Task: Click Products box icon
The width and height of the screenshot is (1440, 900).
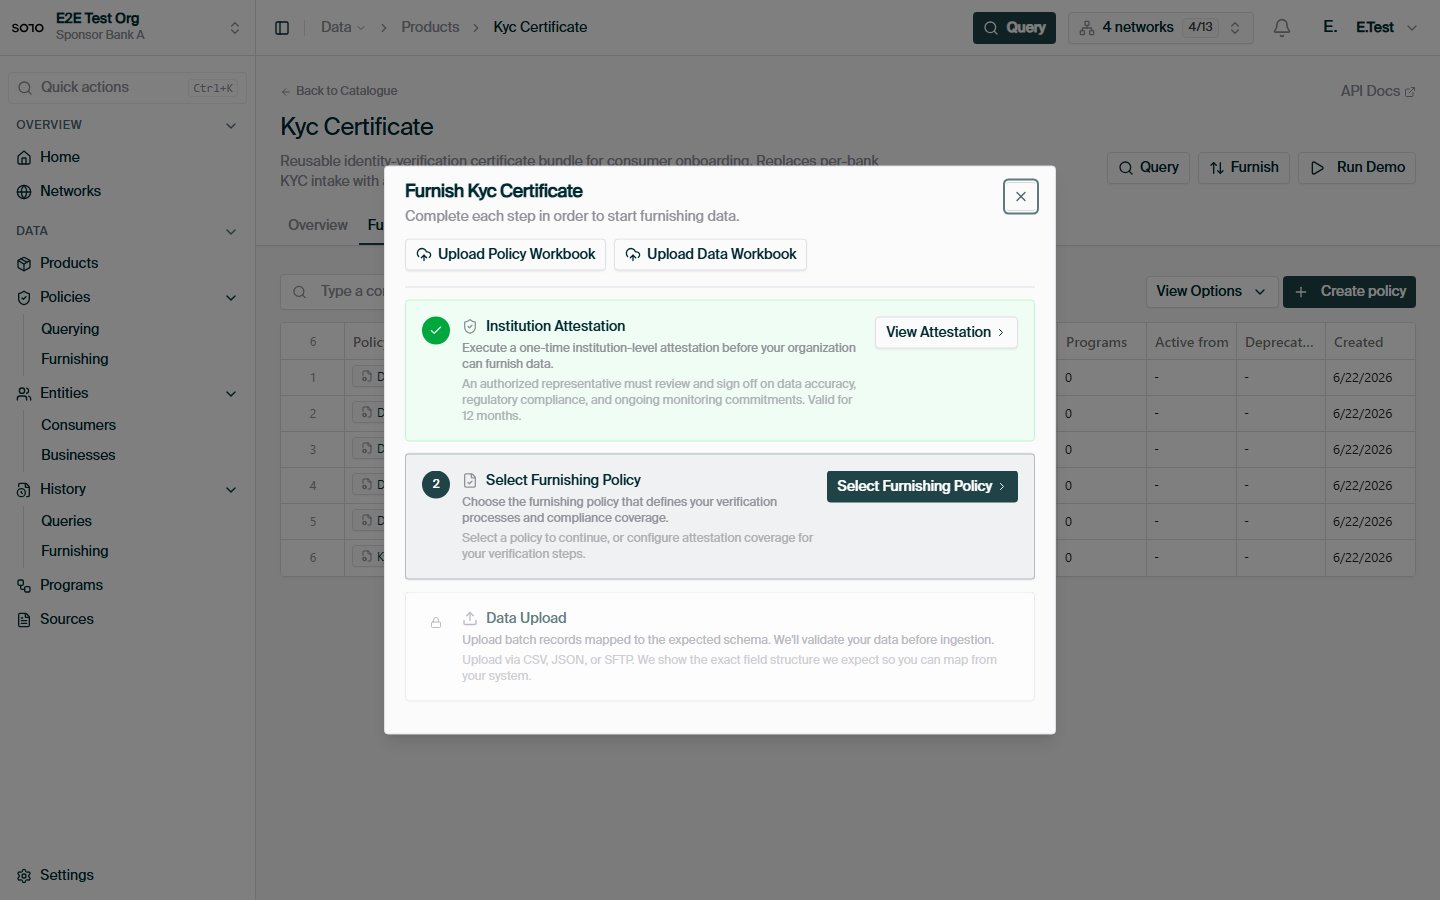Action: point(24,264)
